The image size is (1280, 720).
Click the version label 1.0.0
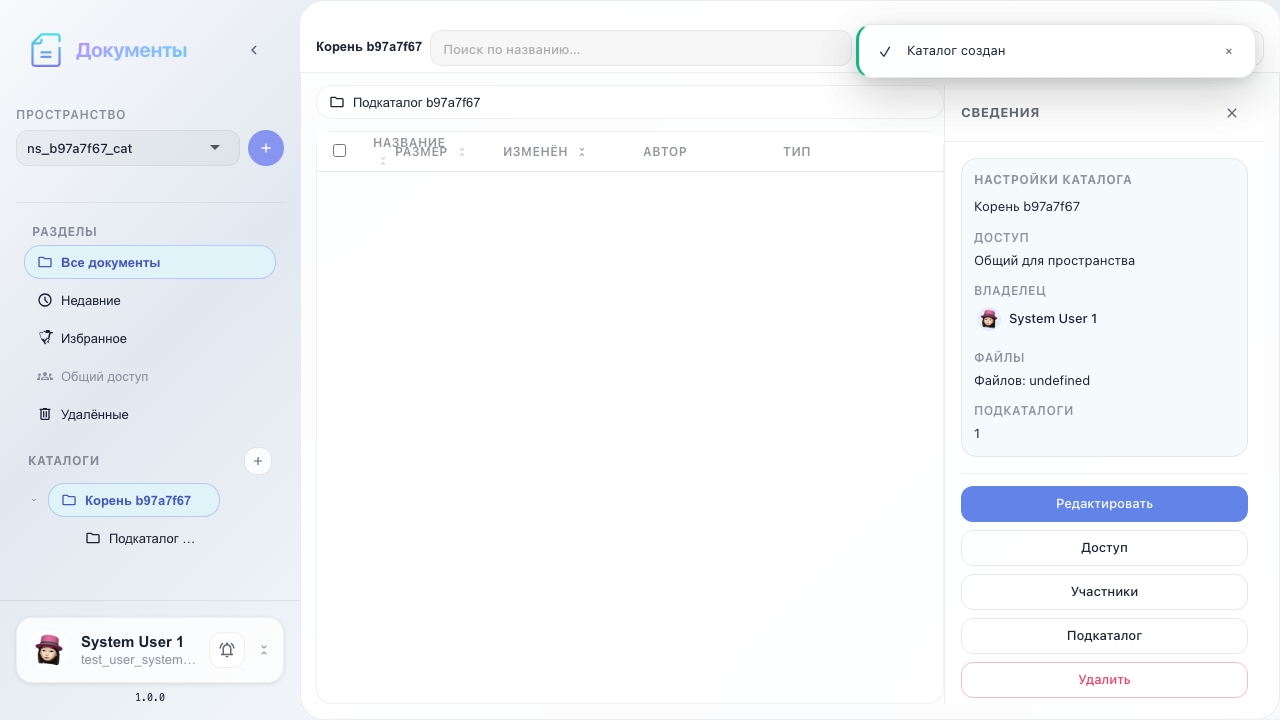tap(150, 697)
